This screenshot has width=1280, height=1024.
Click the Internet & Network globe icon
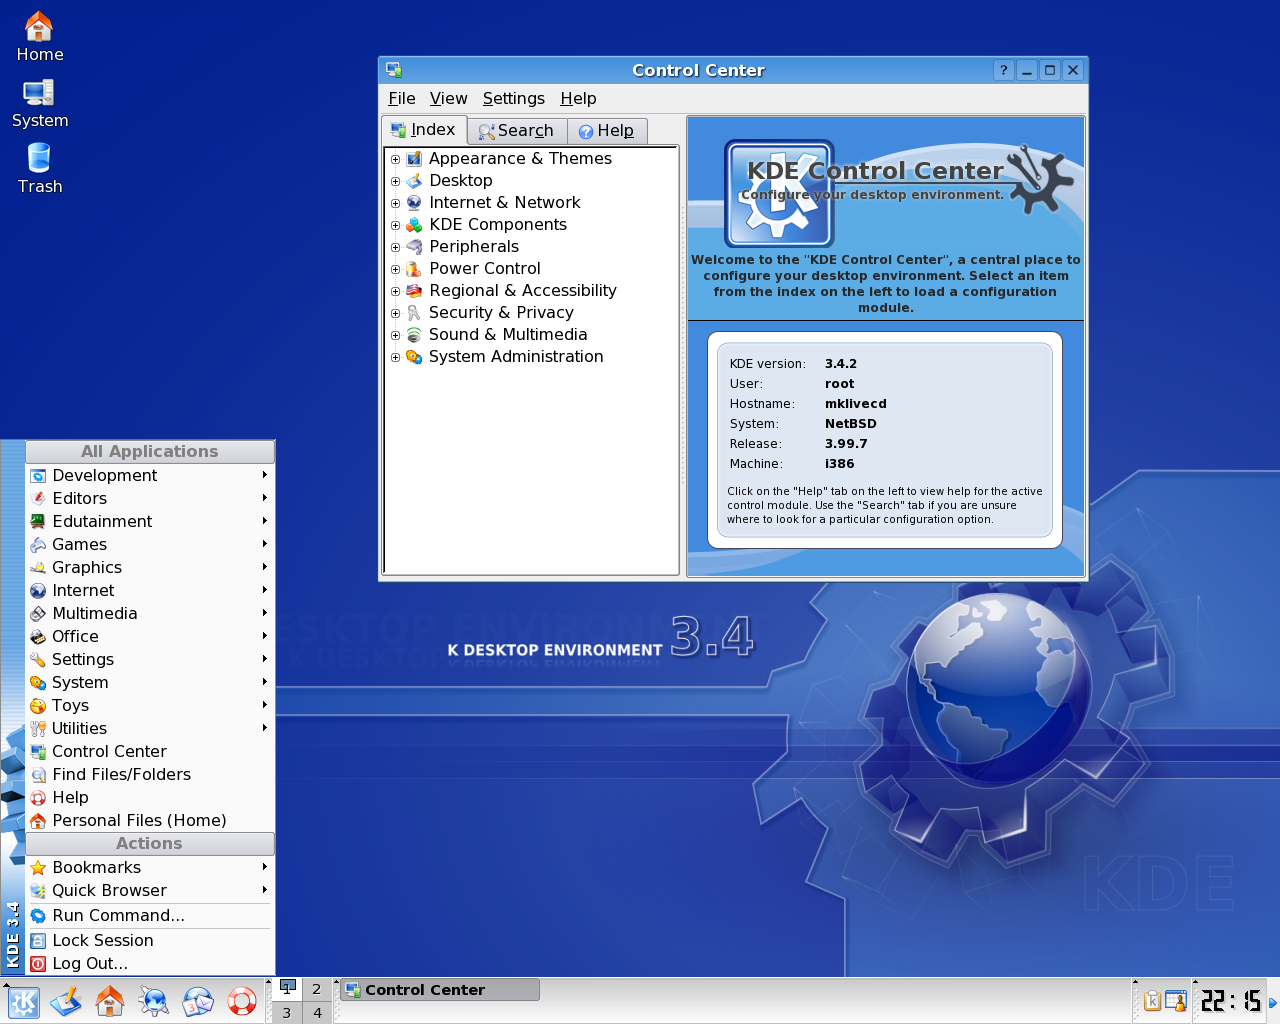(x=414, y=202)
